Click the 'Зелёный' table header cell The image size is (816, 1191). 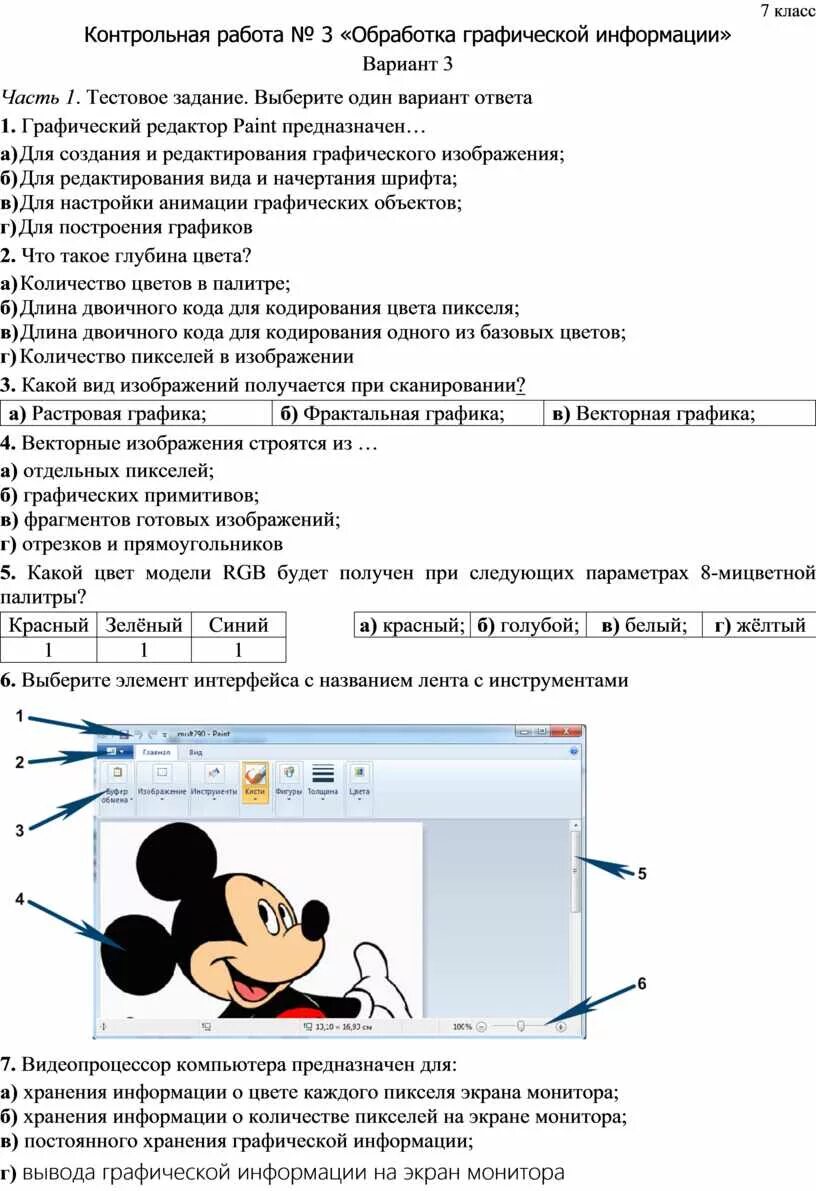tap(144, 625)
